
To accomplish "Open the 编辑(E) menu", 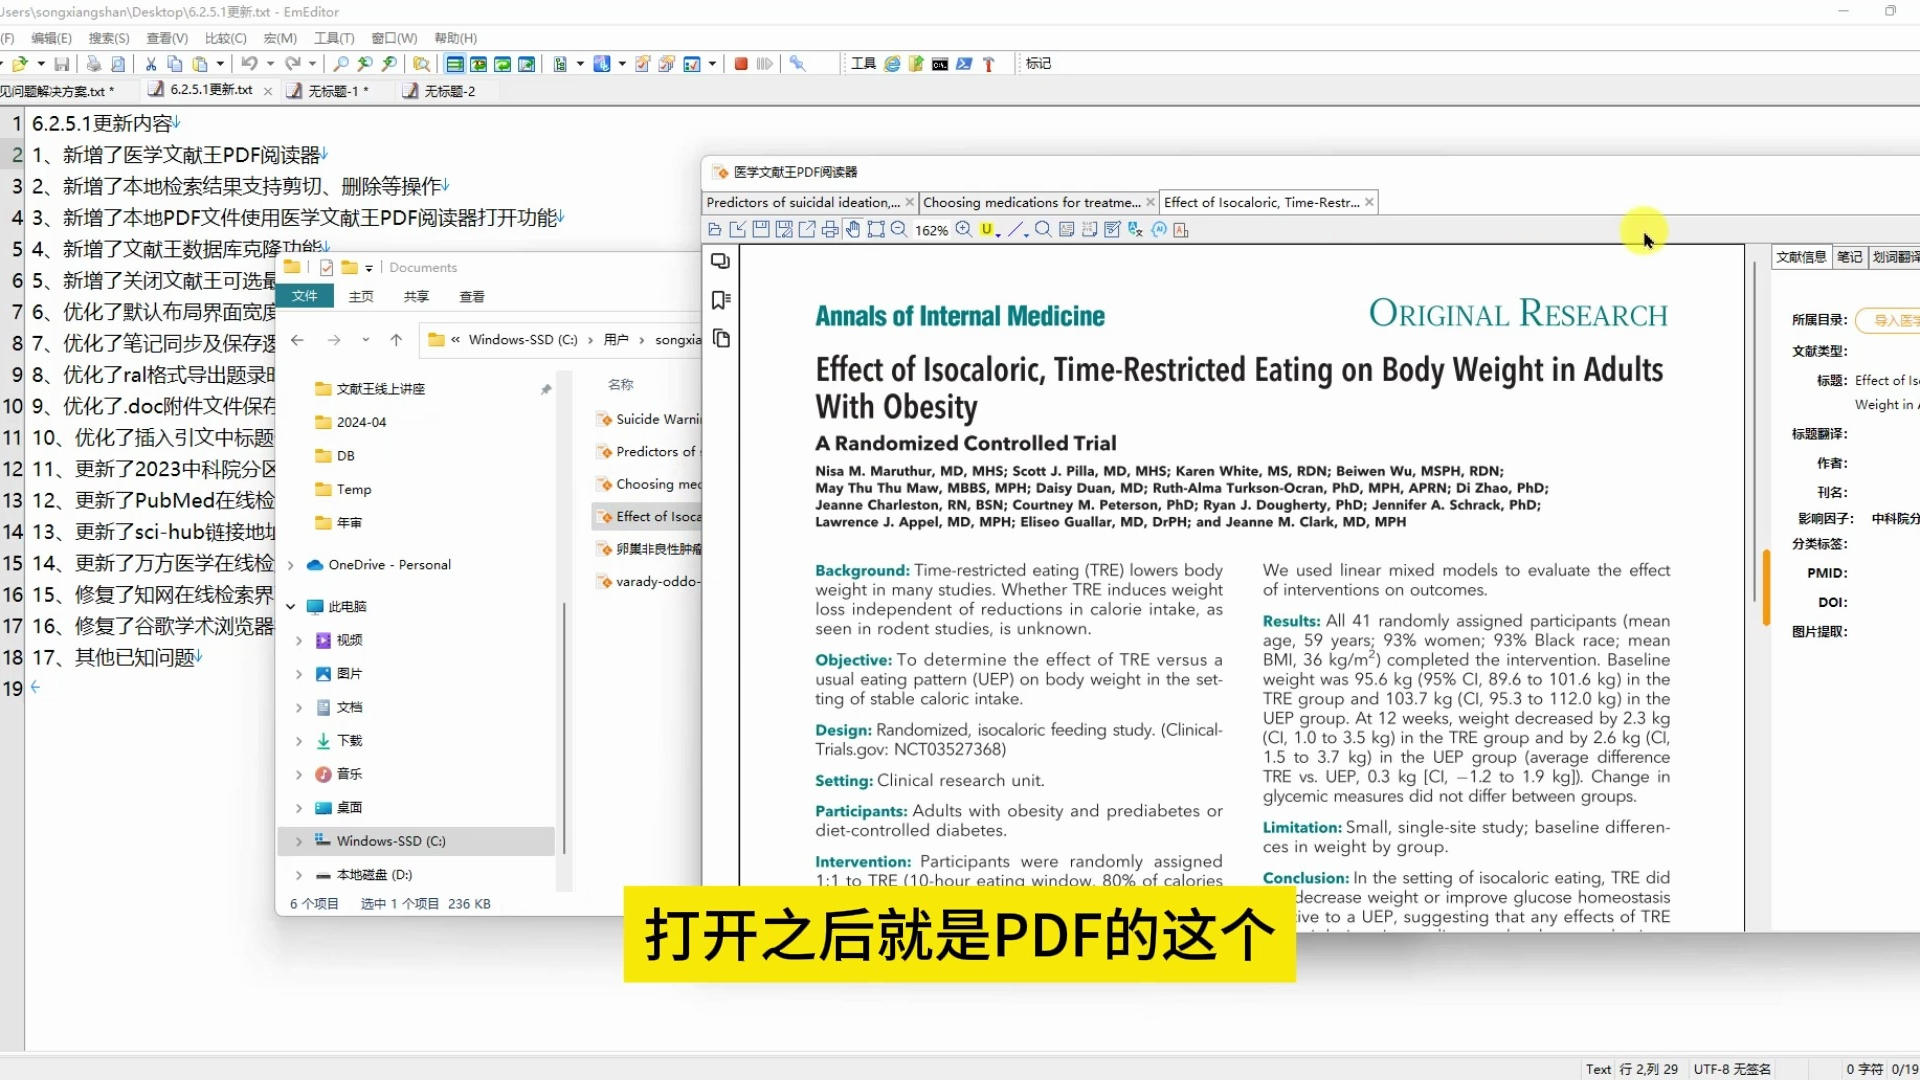I will coord(52,38).
